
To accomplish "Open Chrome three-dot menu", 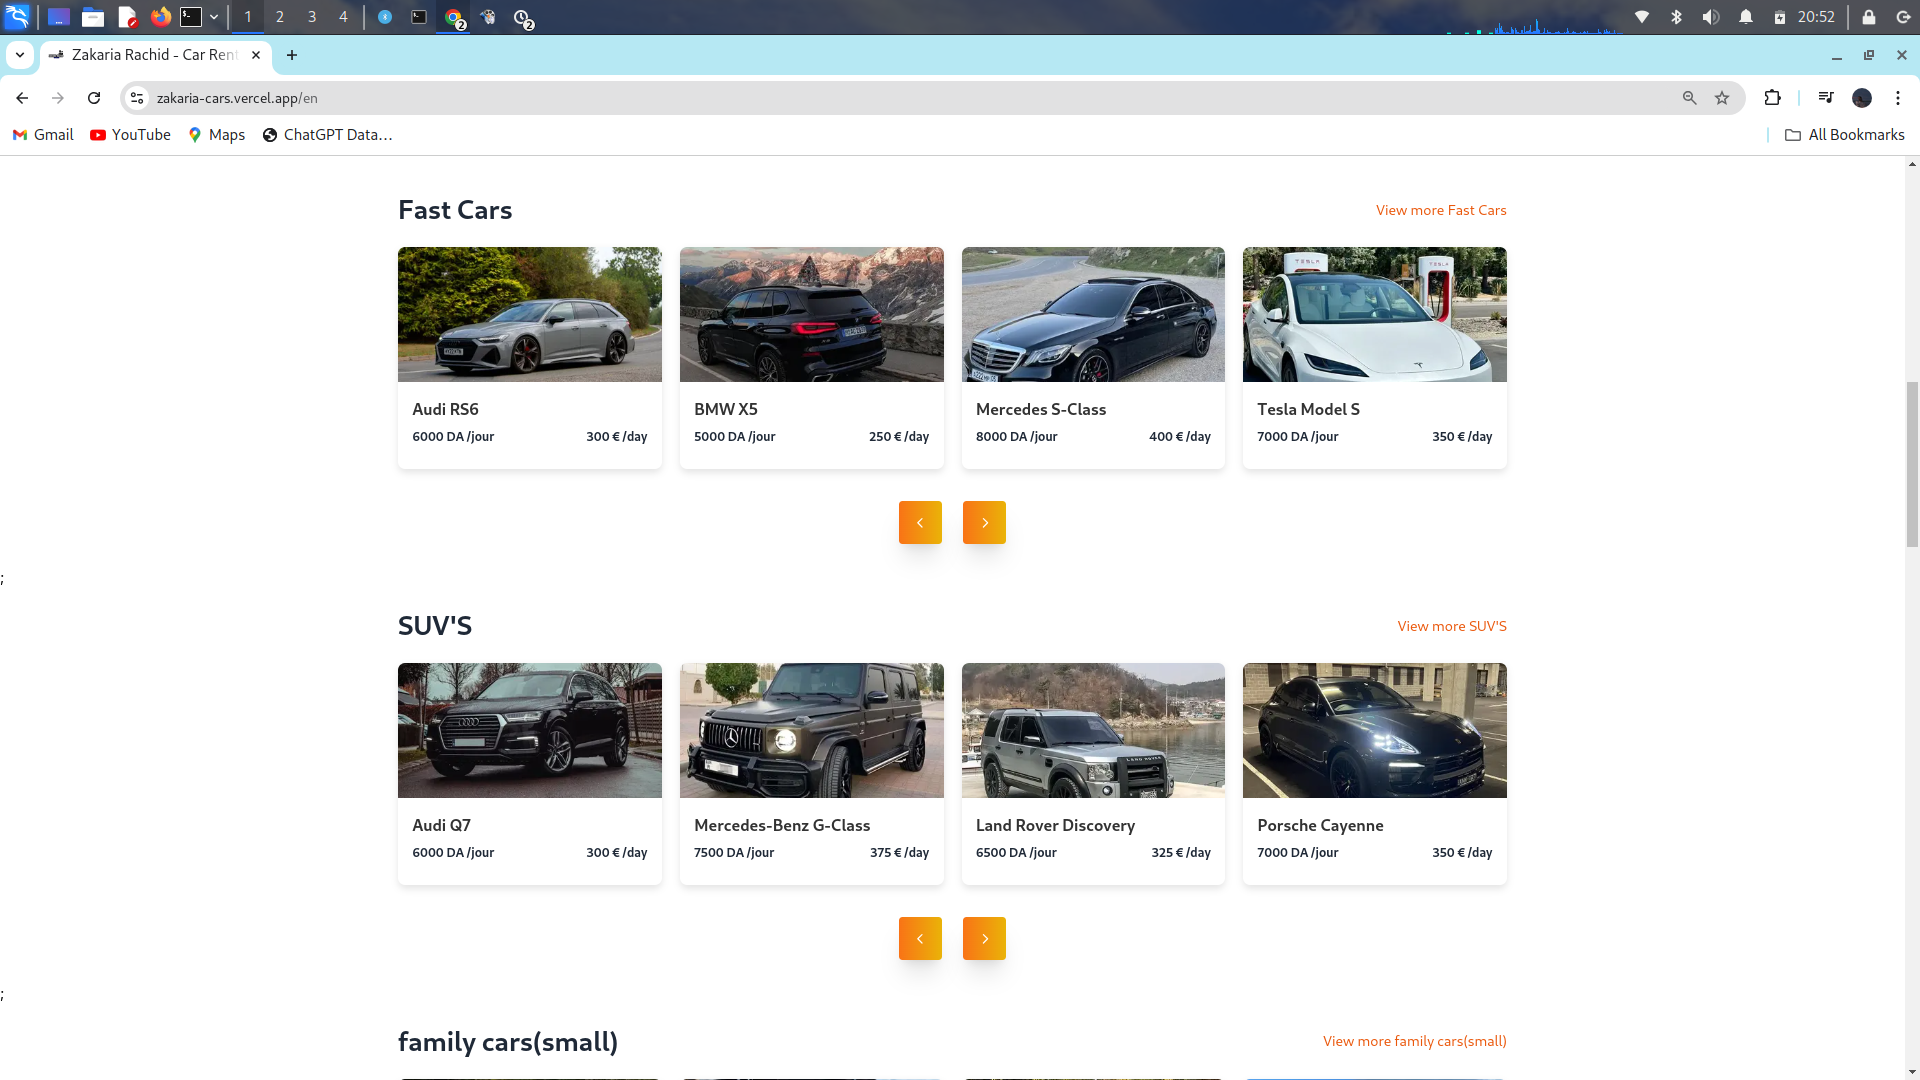I will [x=1897, y=98].
